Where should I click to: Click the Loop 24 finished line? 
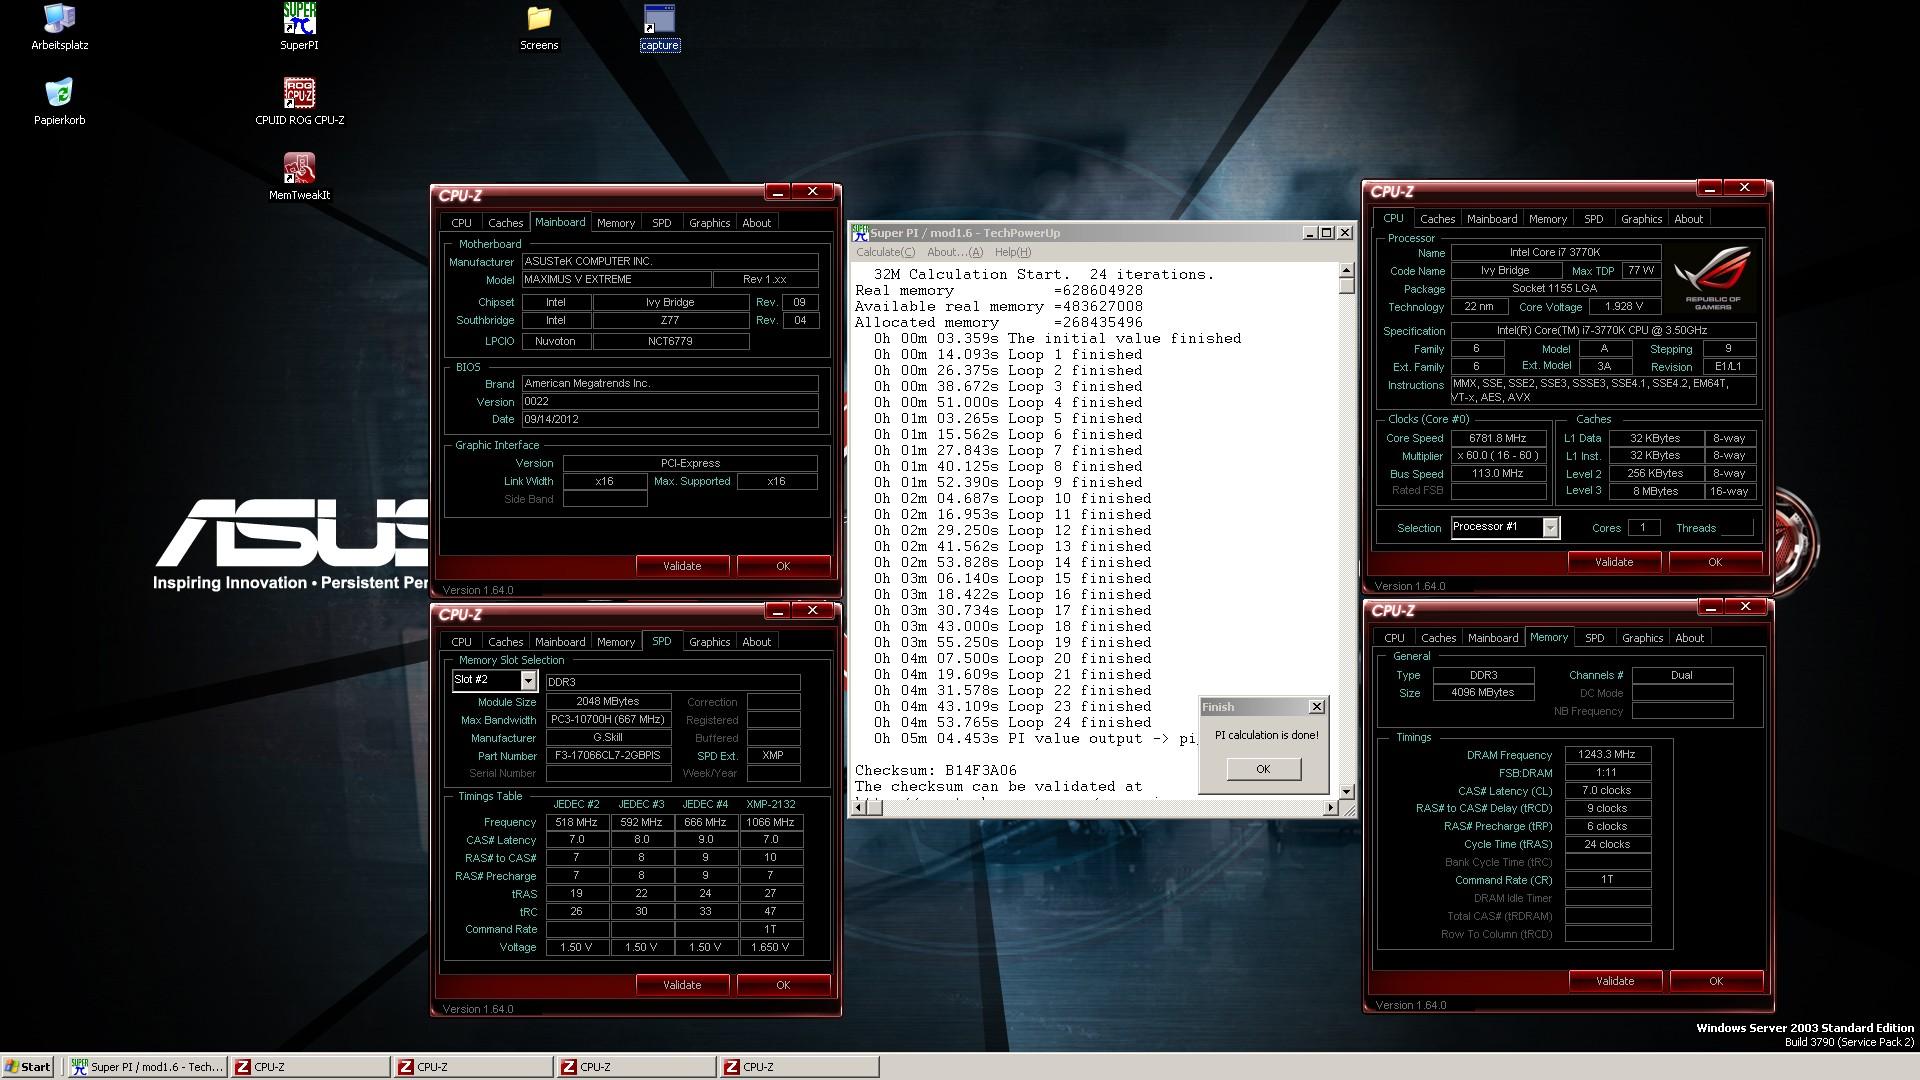(x=1012, y=723)
